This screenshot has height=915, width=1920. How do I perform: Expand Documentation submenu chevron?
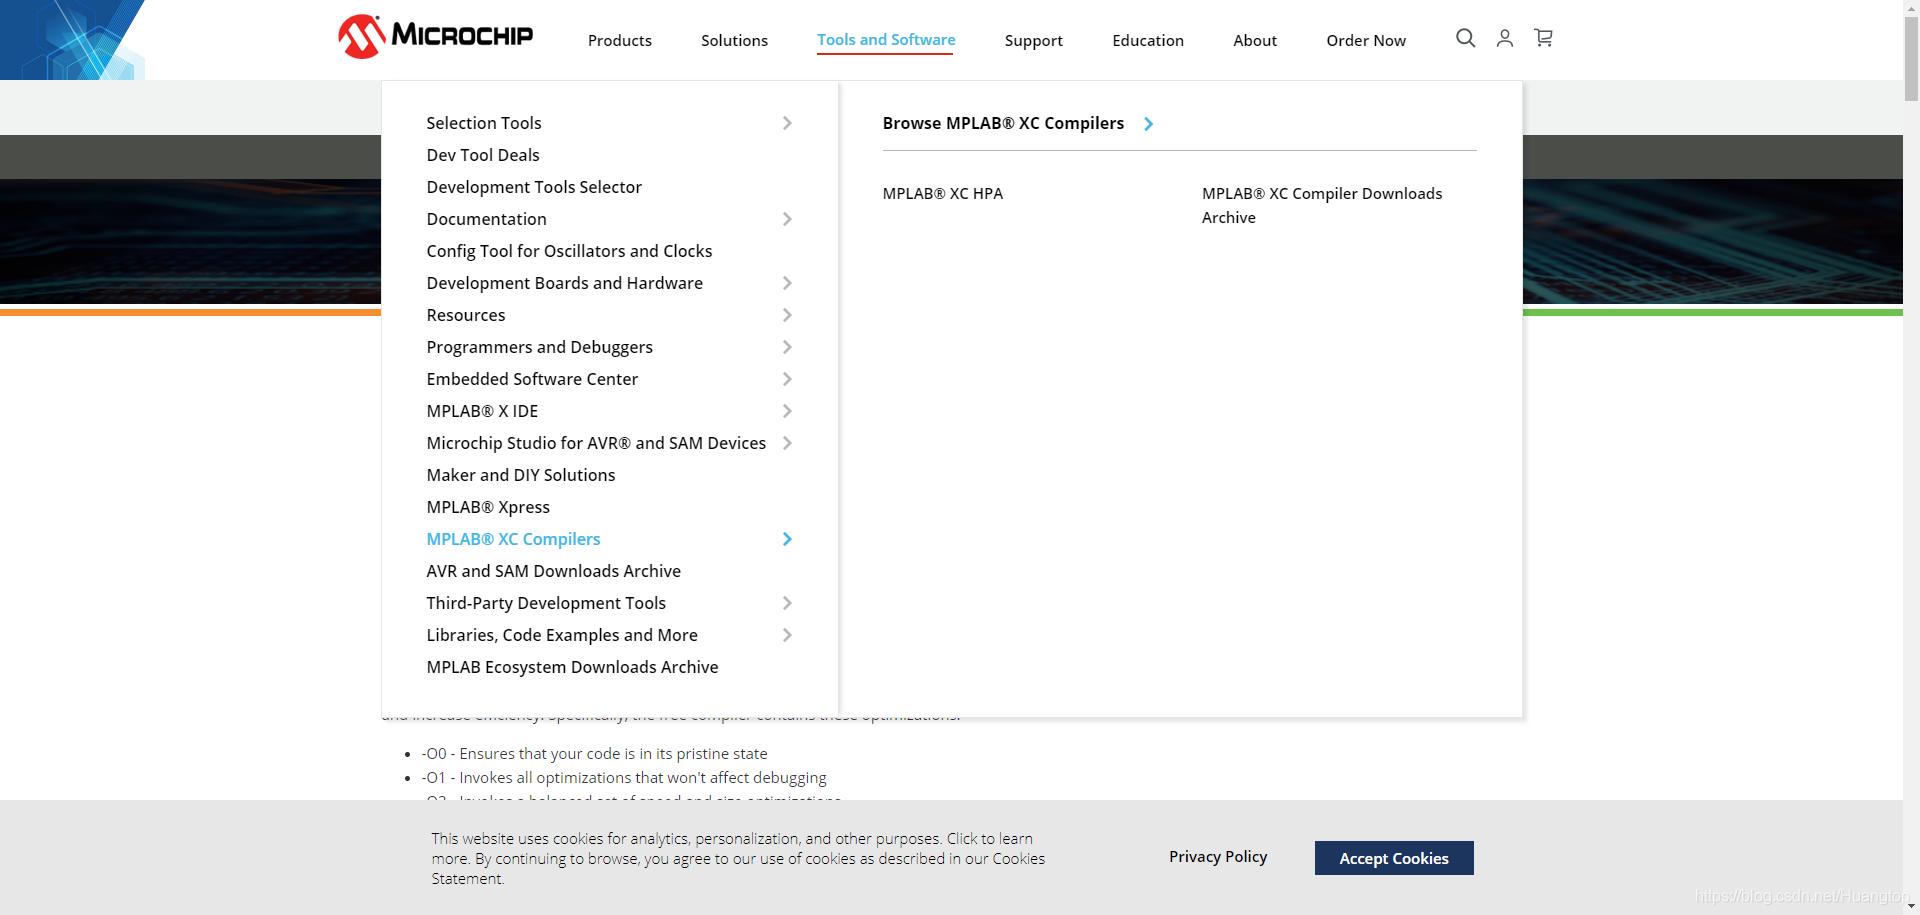pyautogui.click(x=787, y=219)
